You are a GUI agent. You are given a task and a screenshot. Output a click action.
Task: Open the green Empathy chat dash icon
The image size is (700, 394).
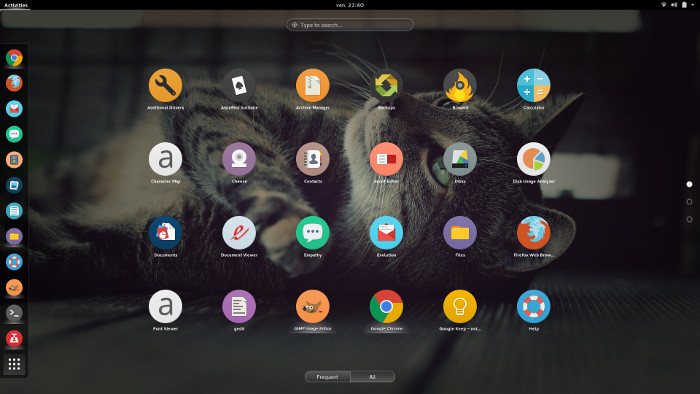coord(14,134)
